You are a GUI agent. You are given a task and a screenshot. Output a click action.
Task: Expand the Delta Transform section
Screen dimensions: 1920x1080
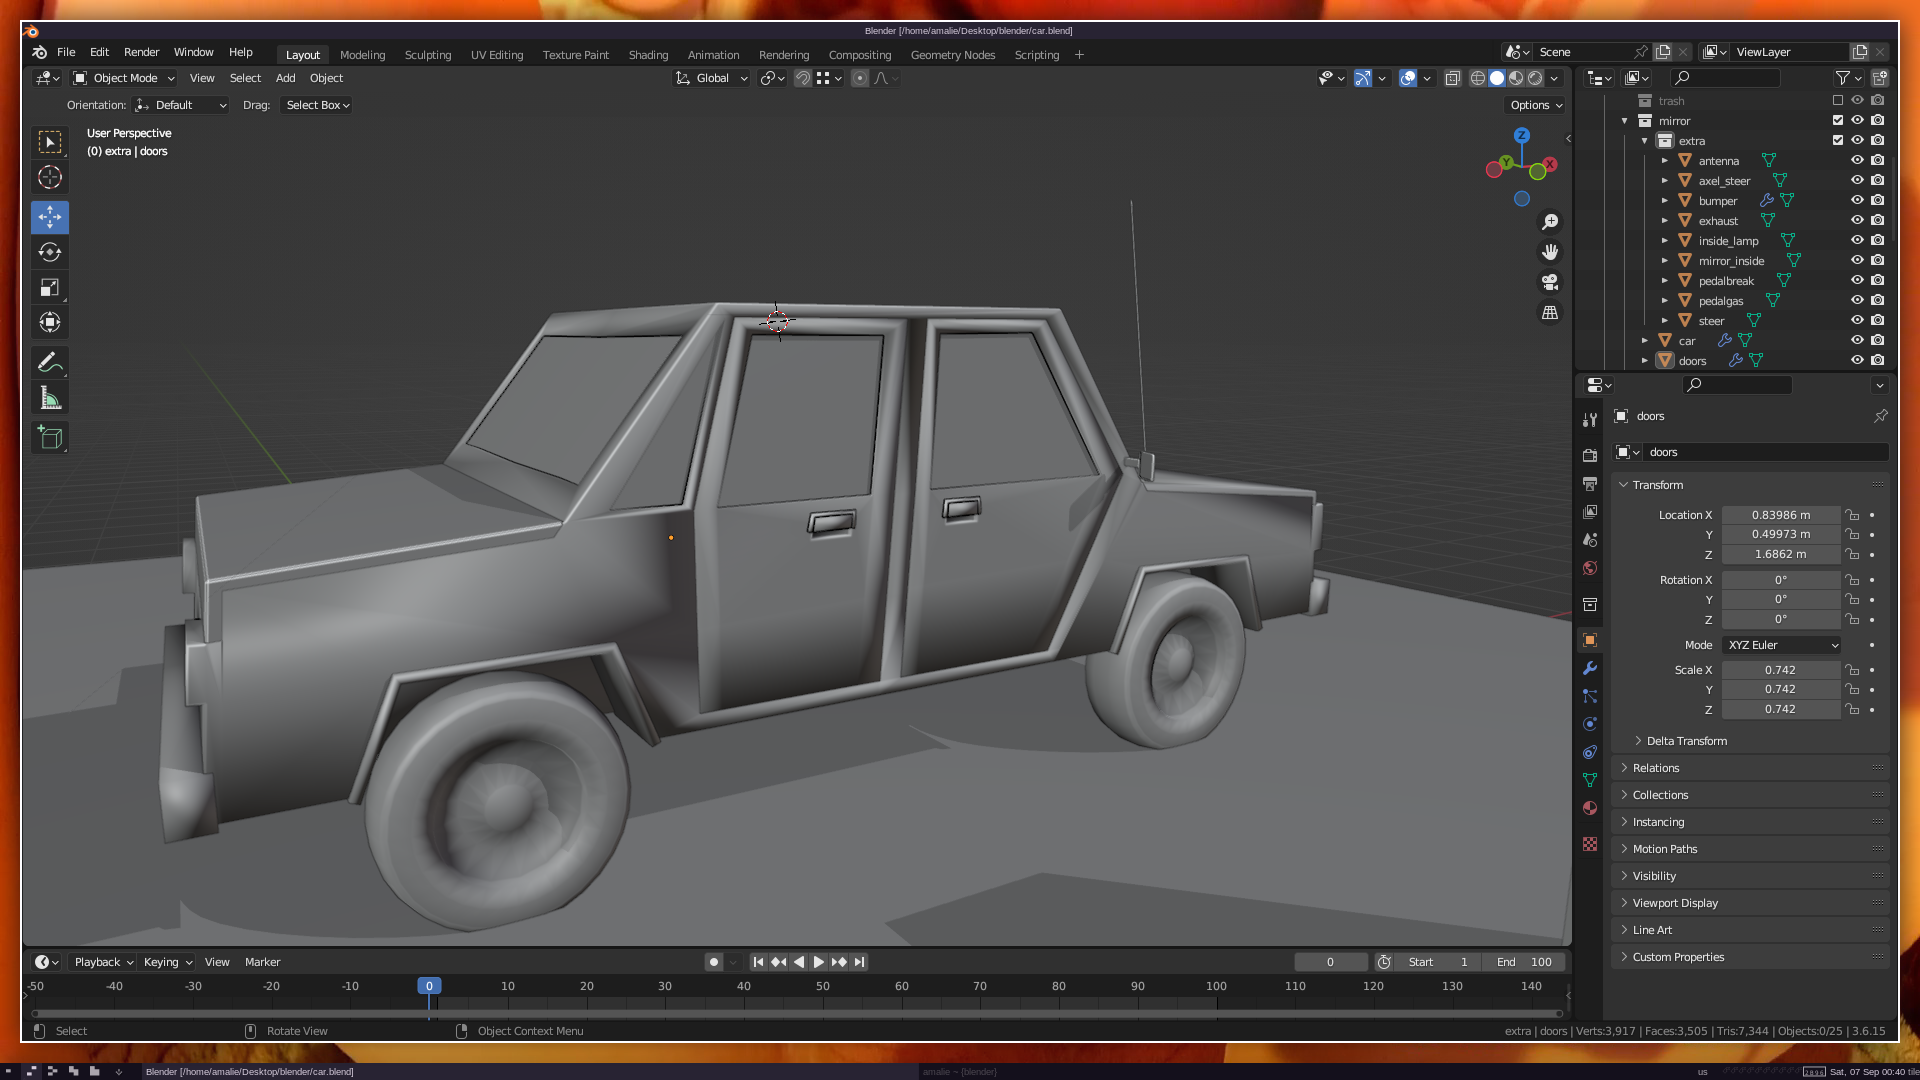coord(1687,741)
